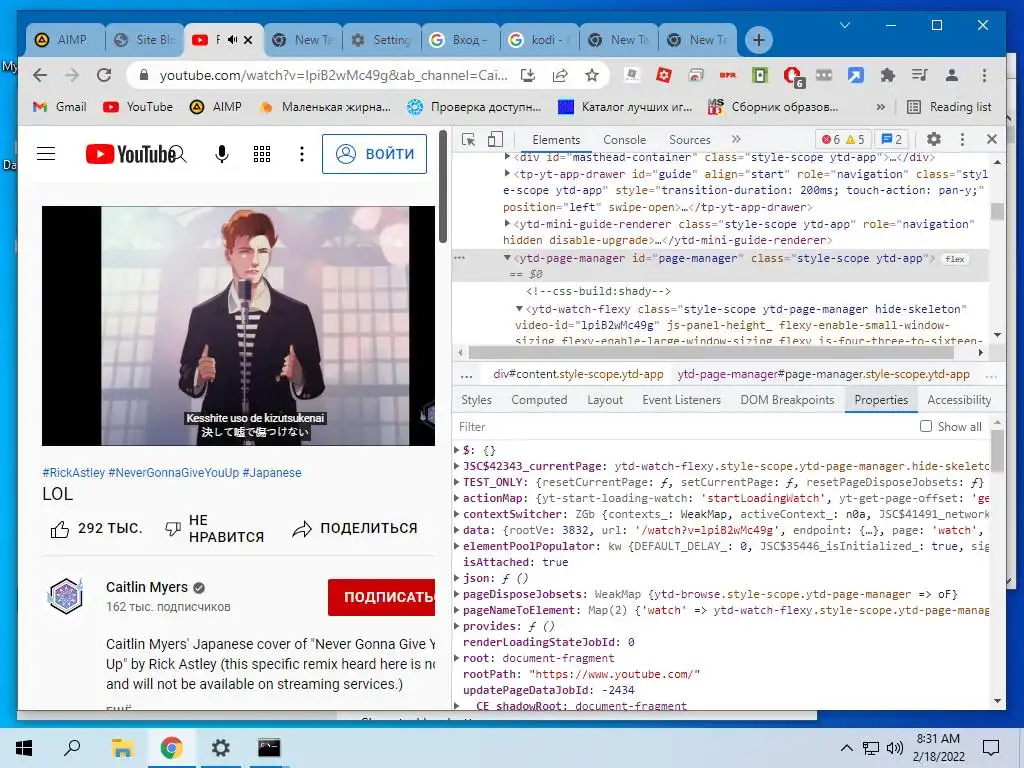This screenshot has height=768, width=1024.
Task: Select ytd-page-manager#page-manager breadcrumb
Action: pyautogui.click(x=823, y=374)
